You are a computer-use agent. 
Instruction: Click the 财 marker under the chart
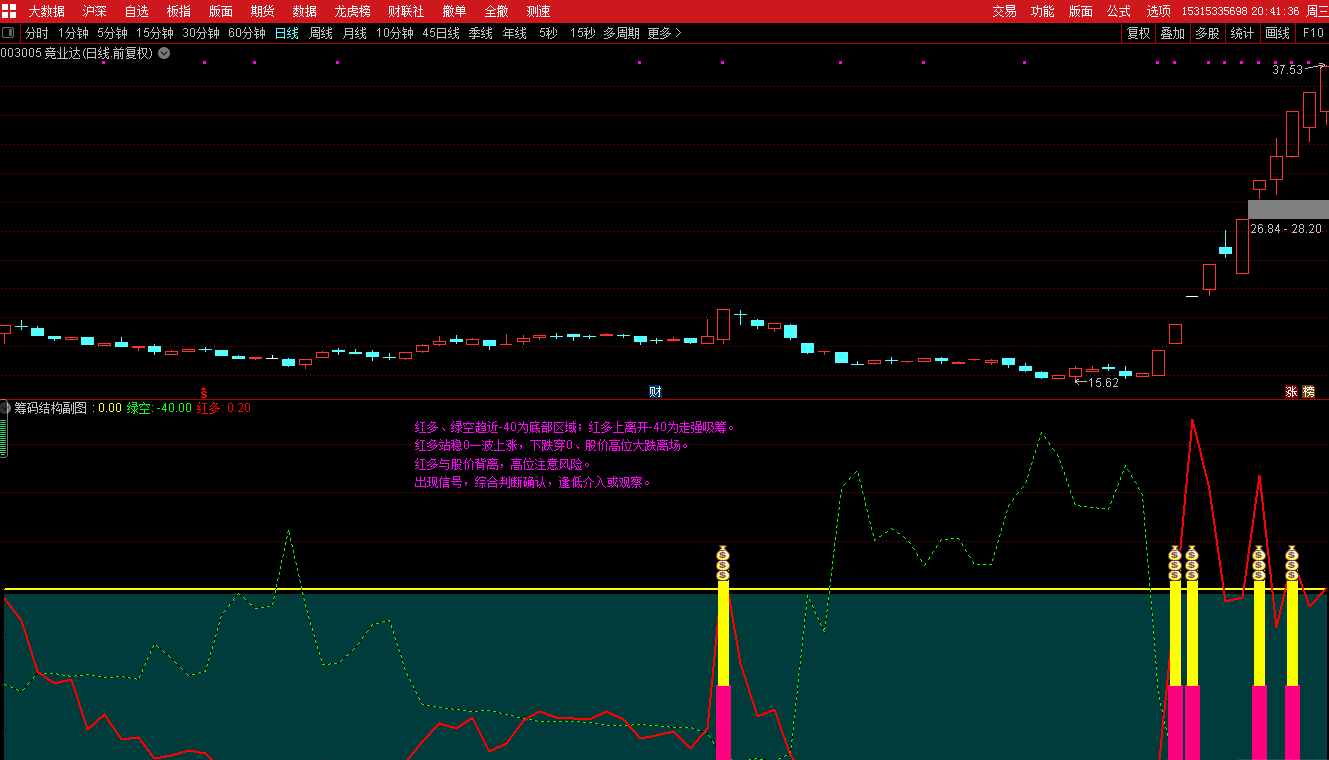coord(655,392)
